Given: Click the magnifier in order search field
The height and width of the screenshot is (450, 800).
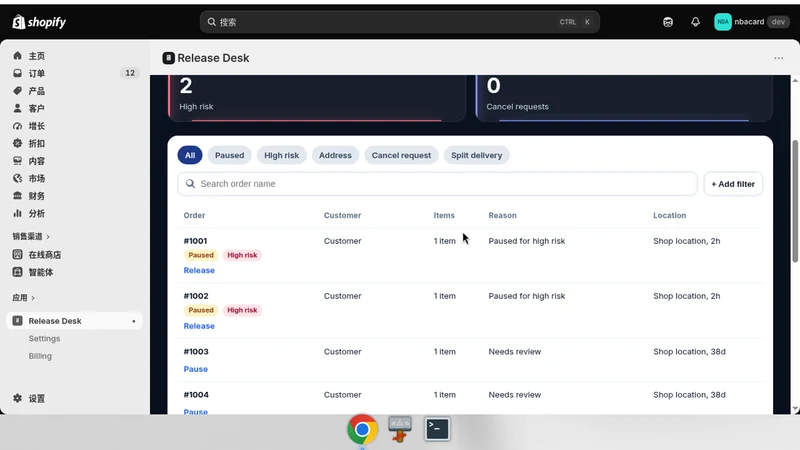Looking at the screenshot, I should pos(190,184).
